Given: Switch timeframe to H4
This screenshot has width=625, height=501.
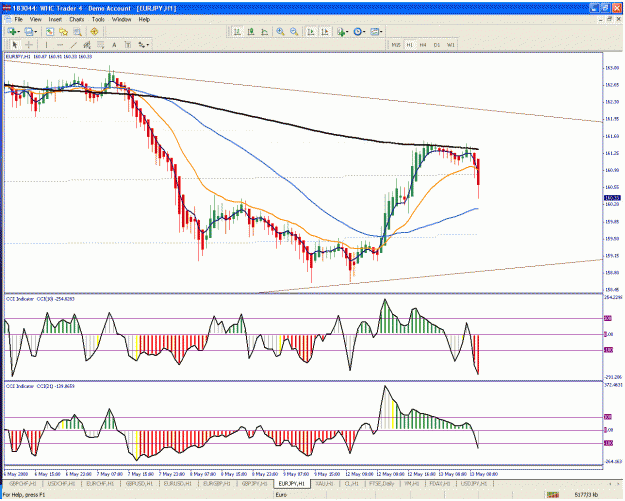Looking at the screenshot, I should (x=423, y=45).
